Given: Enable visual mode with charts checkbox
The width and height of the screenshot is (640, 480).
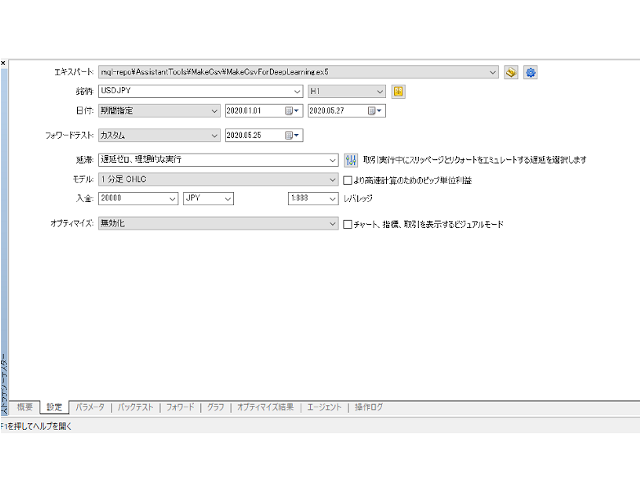Looking at the screenshot, I should click(347, 224).
